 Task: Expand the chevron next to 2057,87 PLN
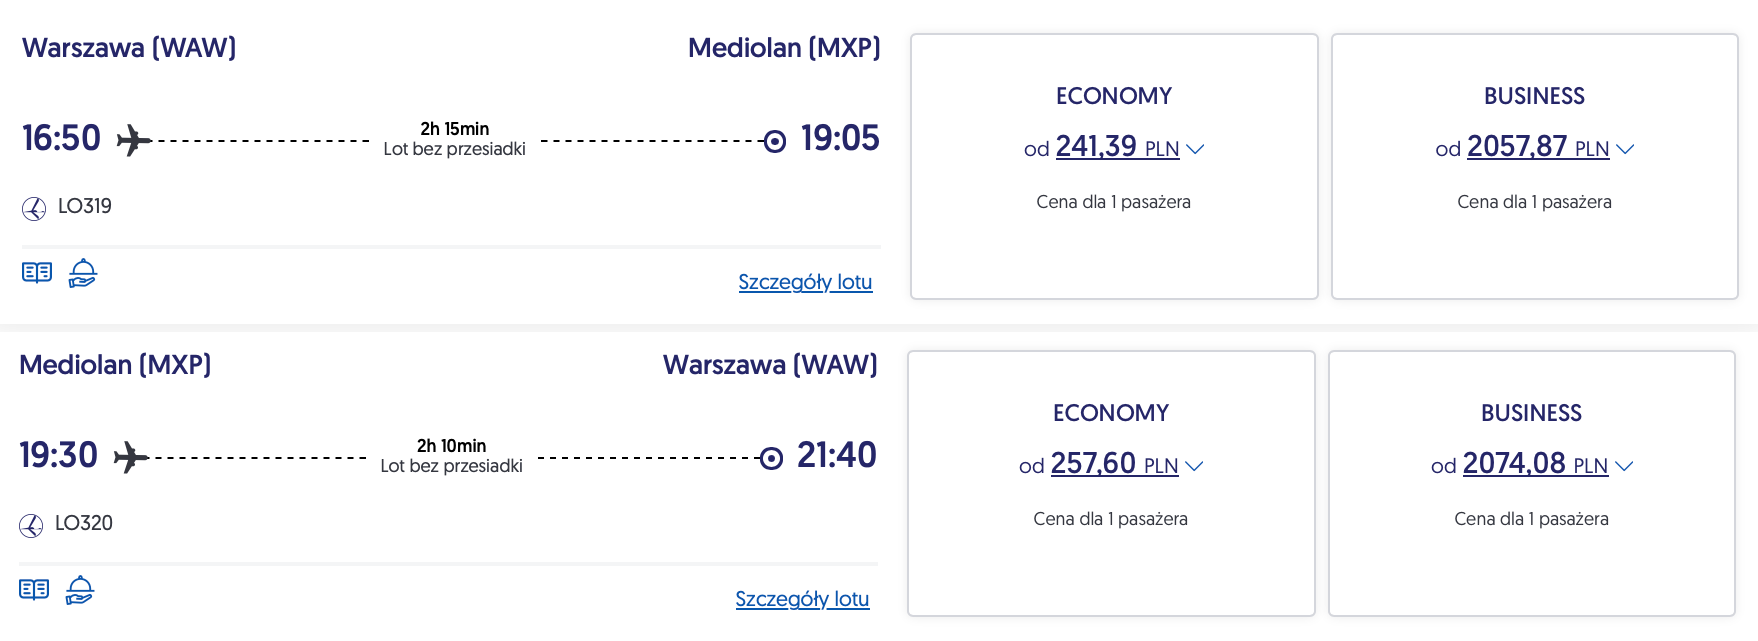[1625, 149]
